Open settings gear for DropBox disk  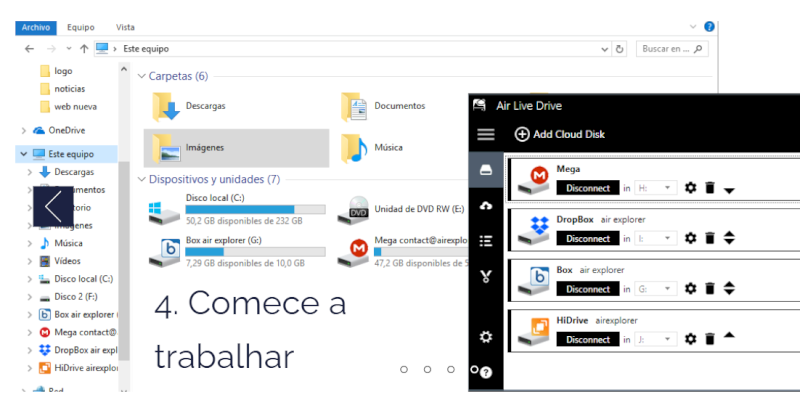click(x=690, y=238)
